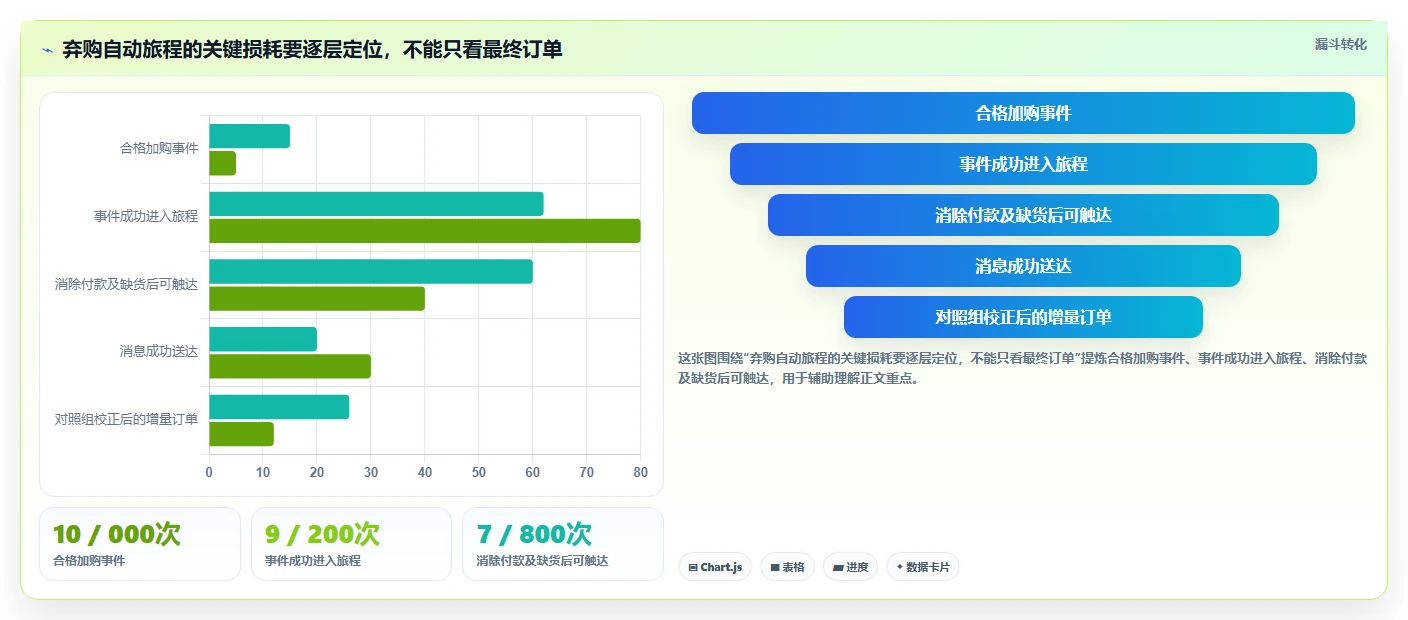1408x620 pixels.
Task: Select the 事件成功进入旅程 funnel step
Action: [1023, 164]
